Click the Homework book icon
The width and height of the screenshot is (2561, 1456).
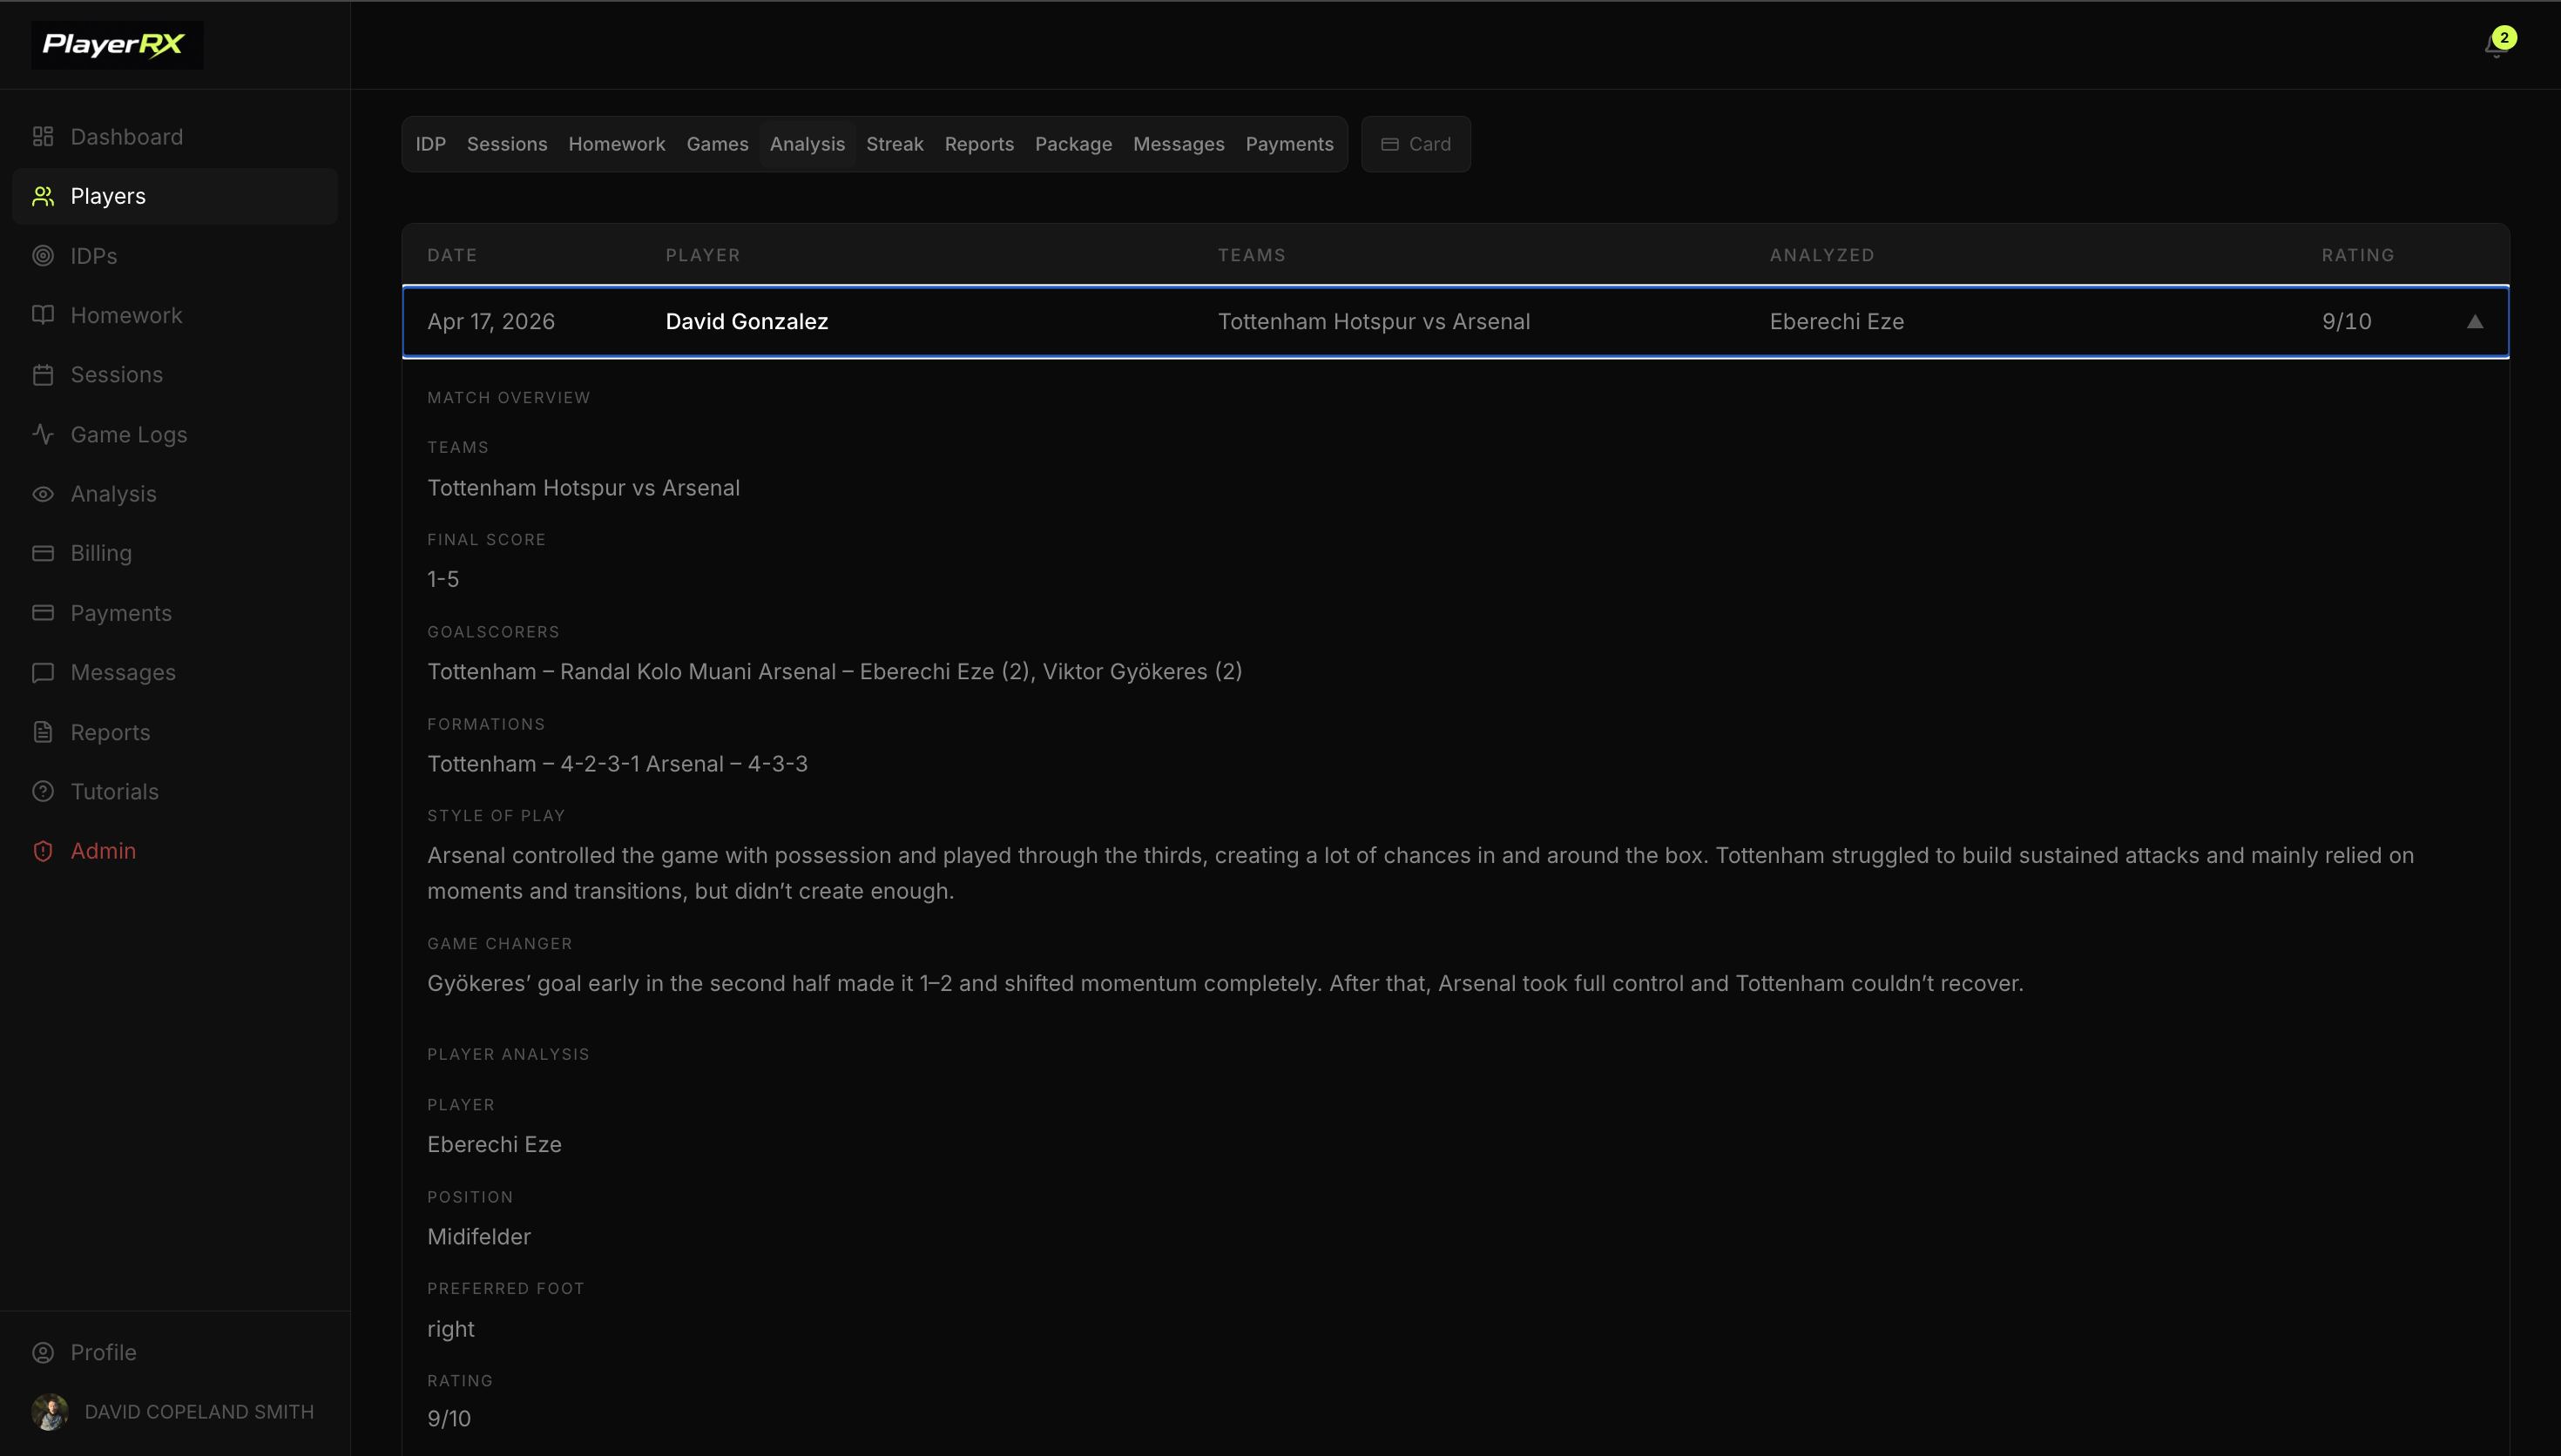[x=43, y=315]
